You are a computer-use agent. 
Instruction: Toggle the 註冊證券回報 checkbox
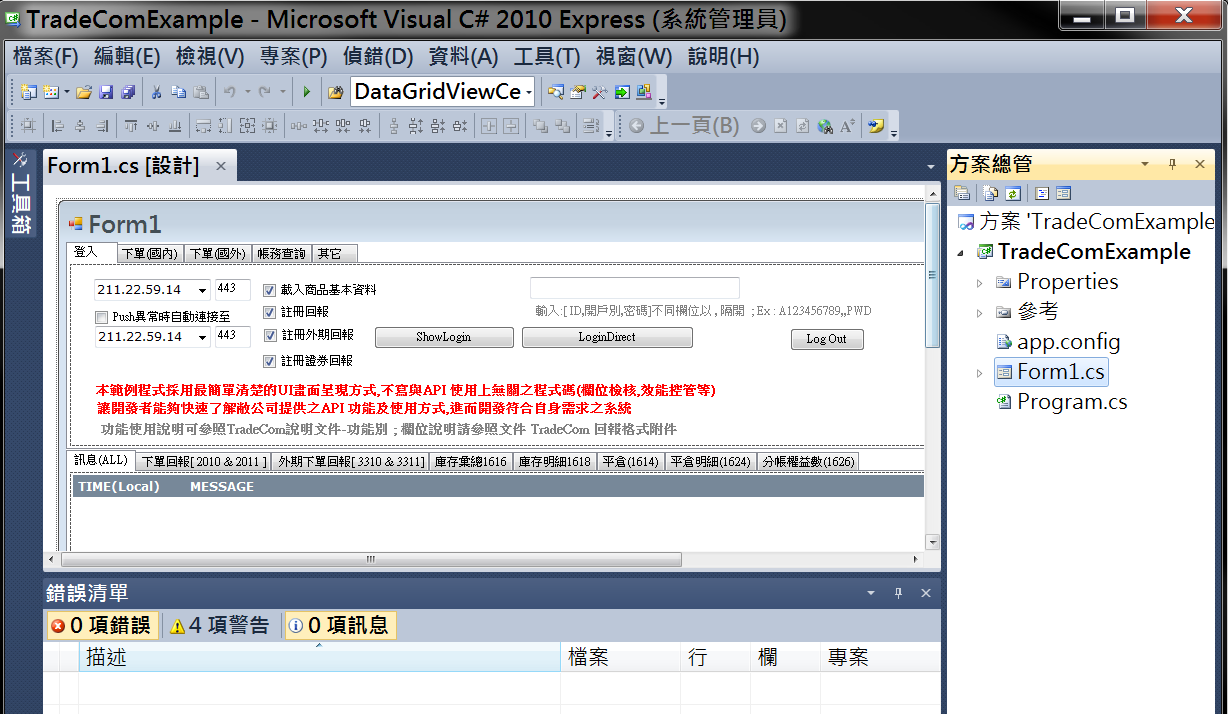click(x=269, y=361)
